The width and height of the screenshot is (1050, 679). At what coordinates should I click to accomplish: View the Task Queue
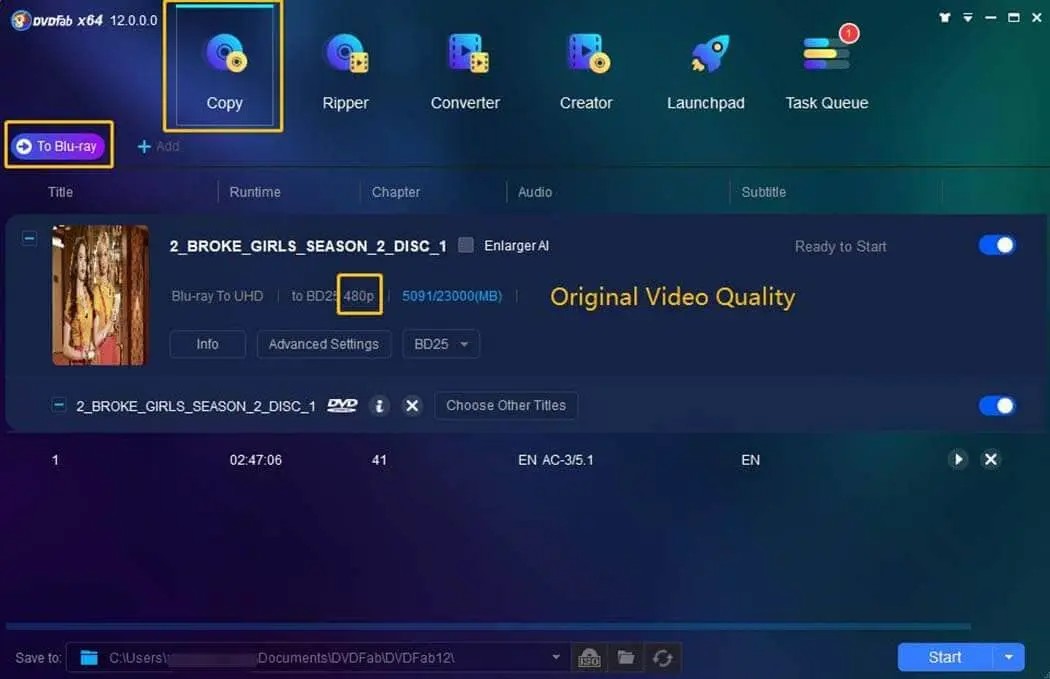[827, 72]
